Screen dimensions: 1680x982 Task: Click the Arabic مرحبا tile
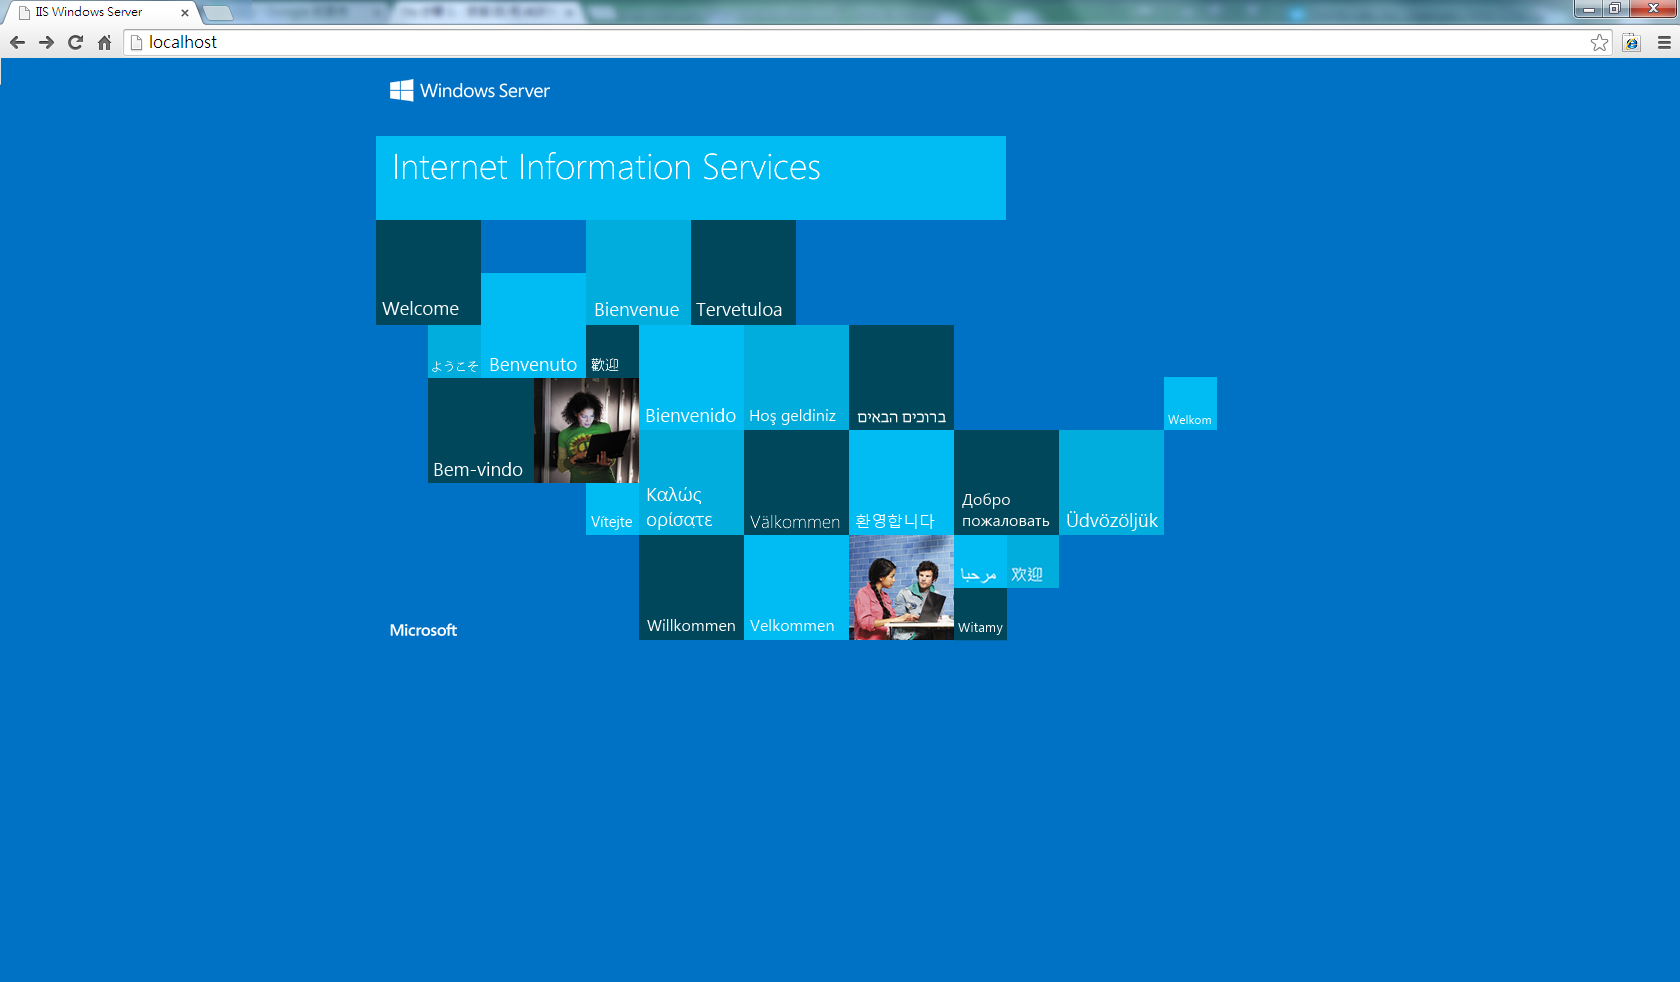[x=980, y=561]
